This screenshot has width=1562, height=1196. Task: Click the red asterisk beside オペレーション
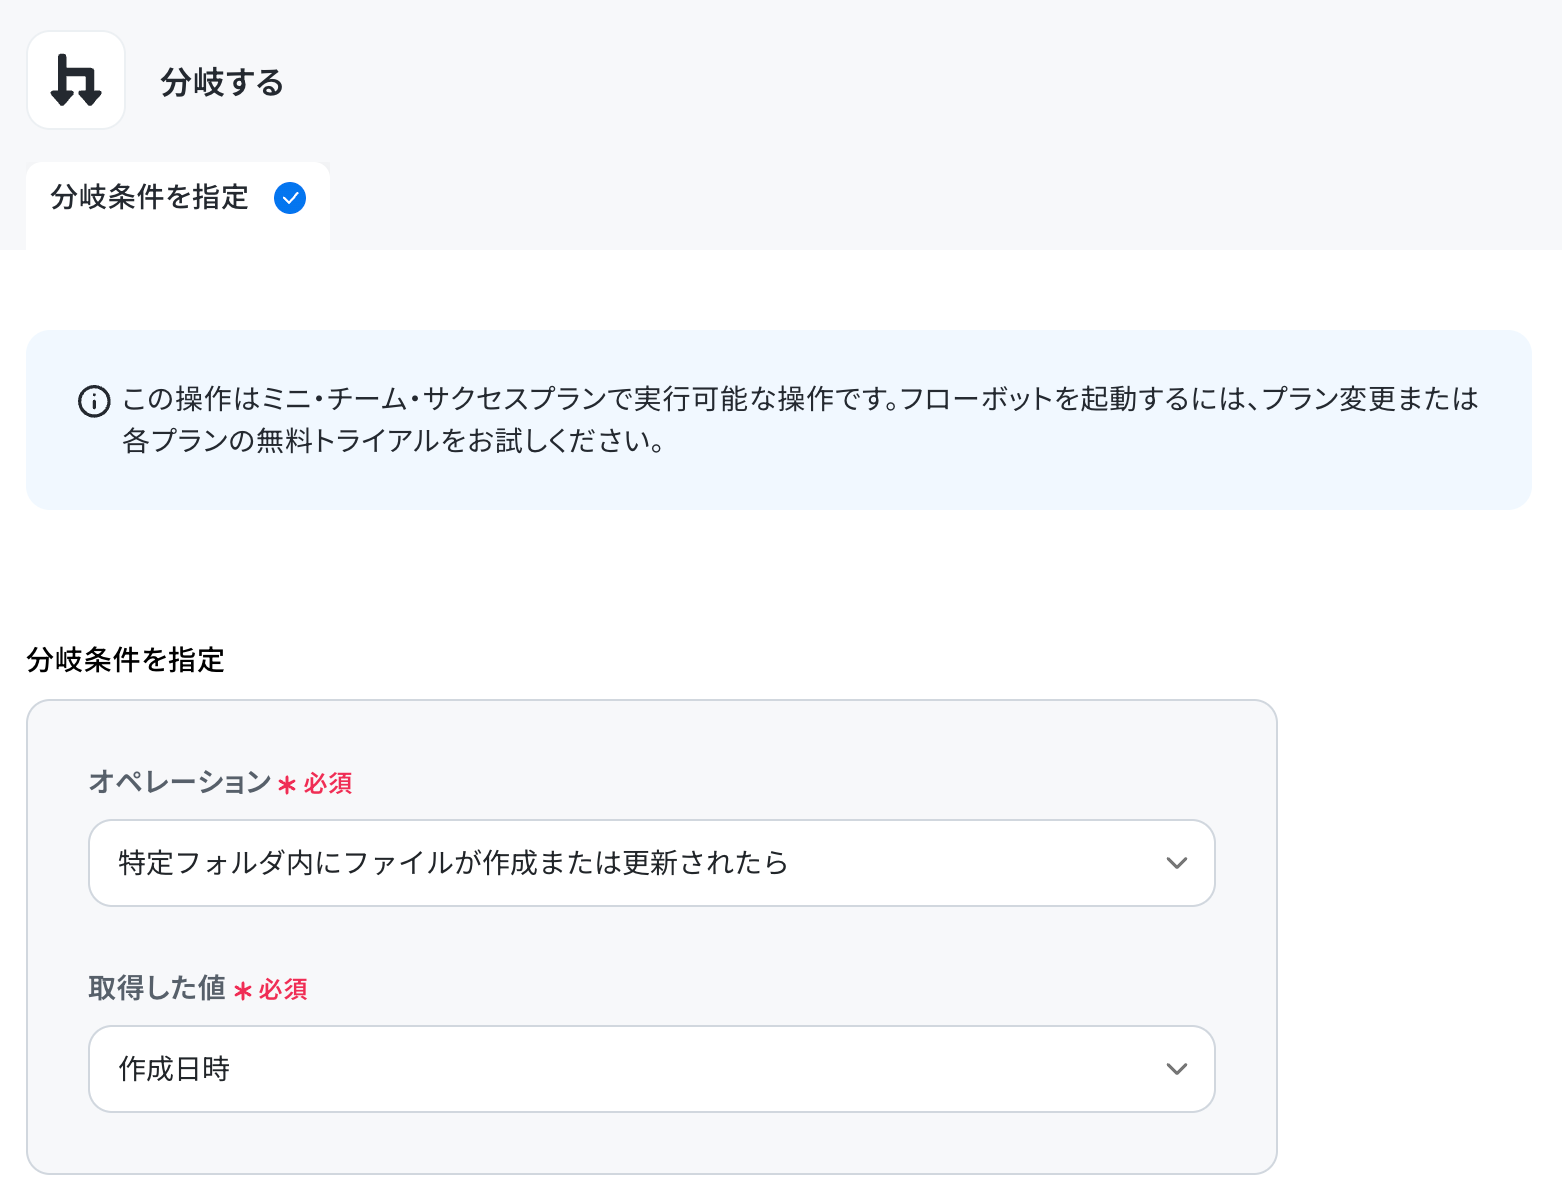(287, 785)
